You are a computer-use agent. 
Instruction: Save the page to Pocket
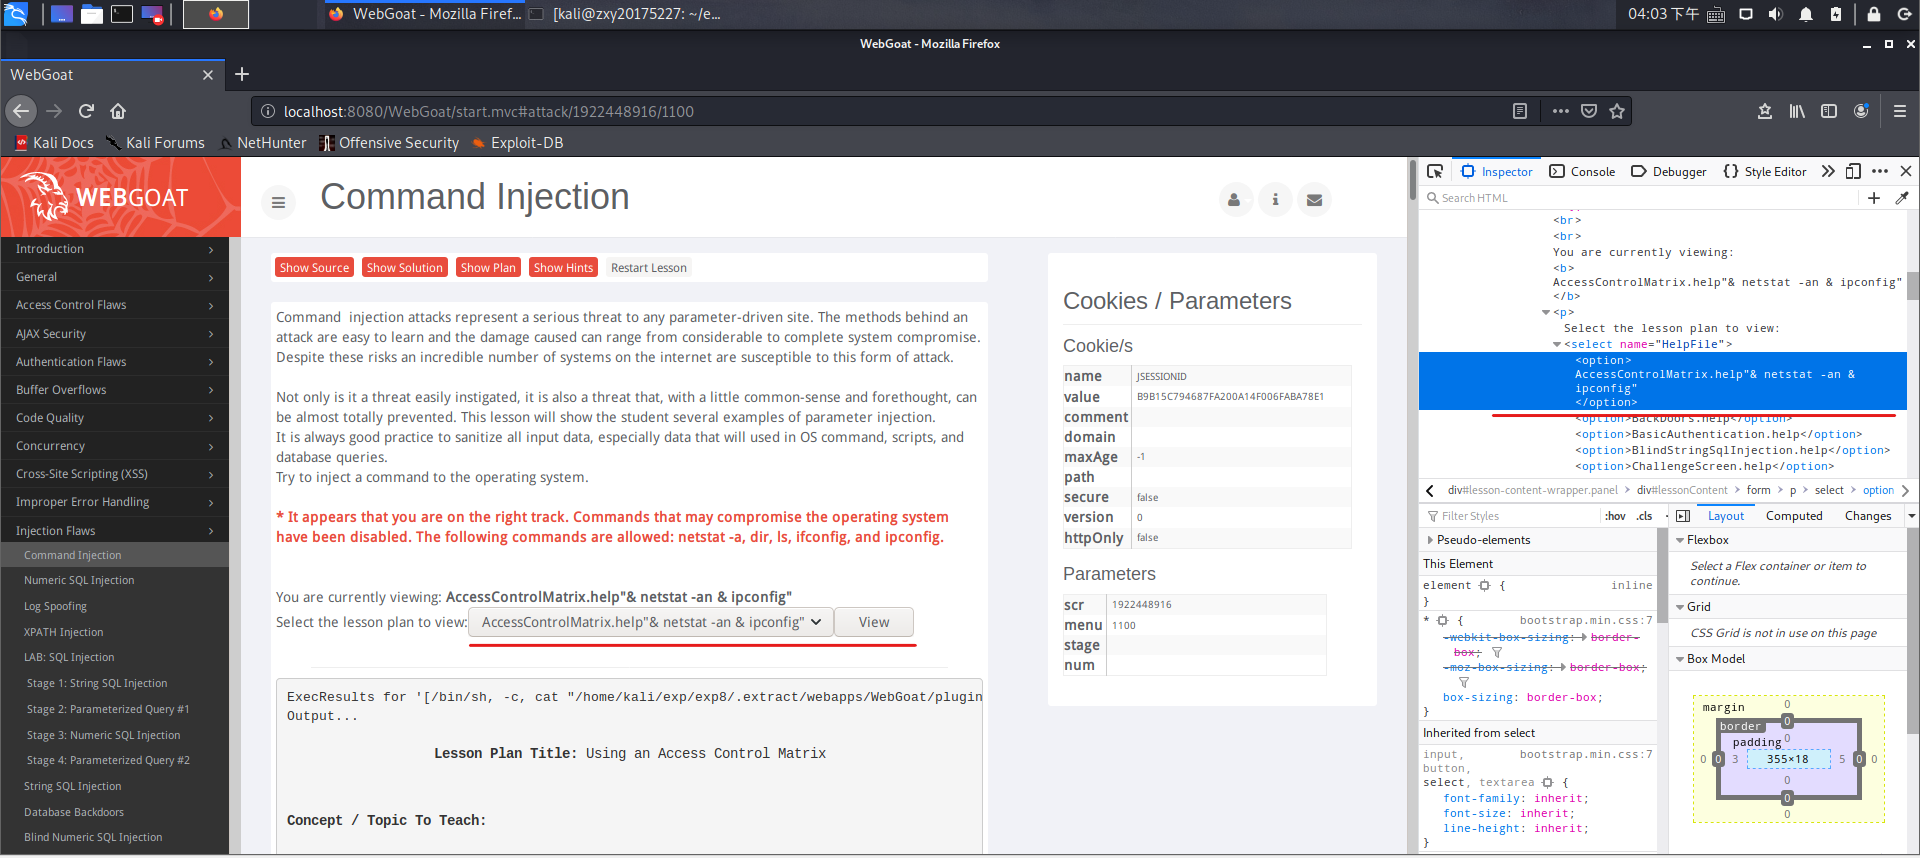pos(1589,111)
